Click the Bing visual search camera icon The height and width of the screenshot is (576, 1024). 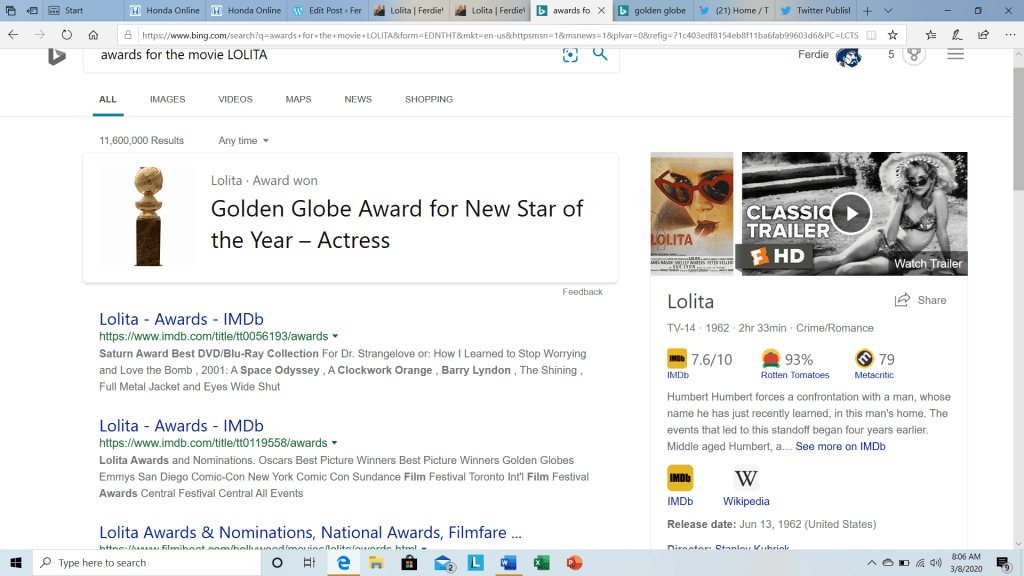point(570,55)
